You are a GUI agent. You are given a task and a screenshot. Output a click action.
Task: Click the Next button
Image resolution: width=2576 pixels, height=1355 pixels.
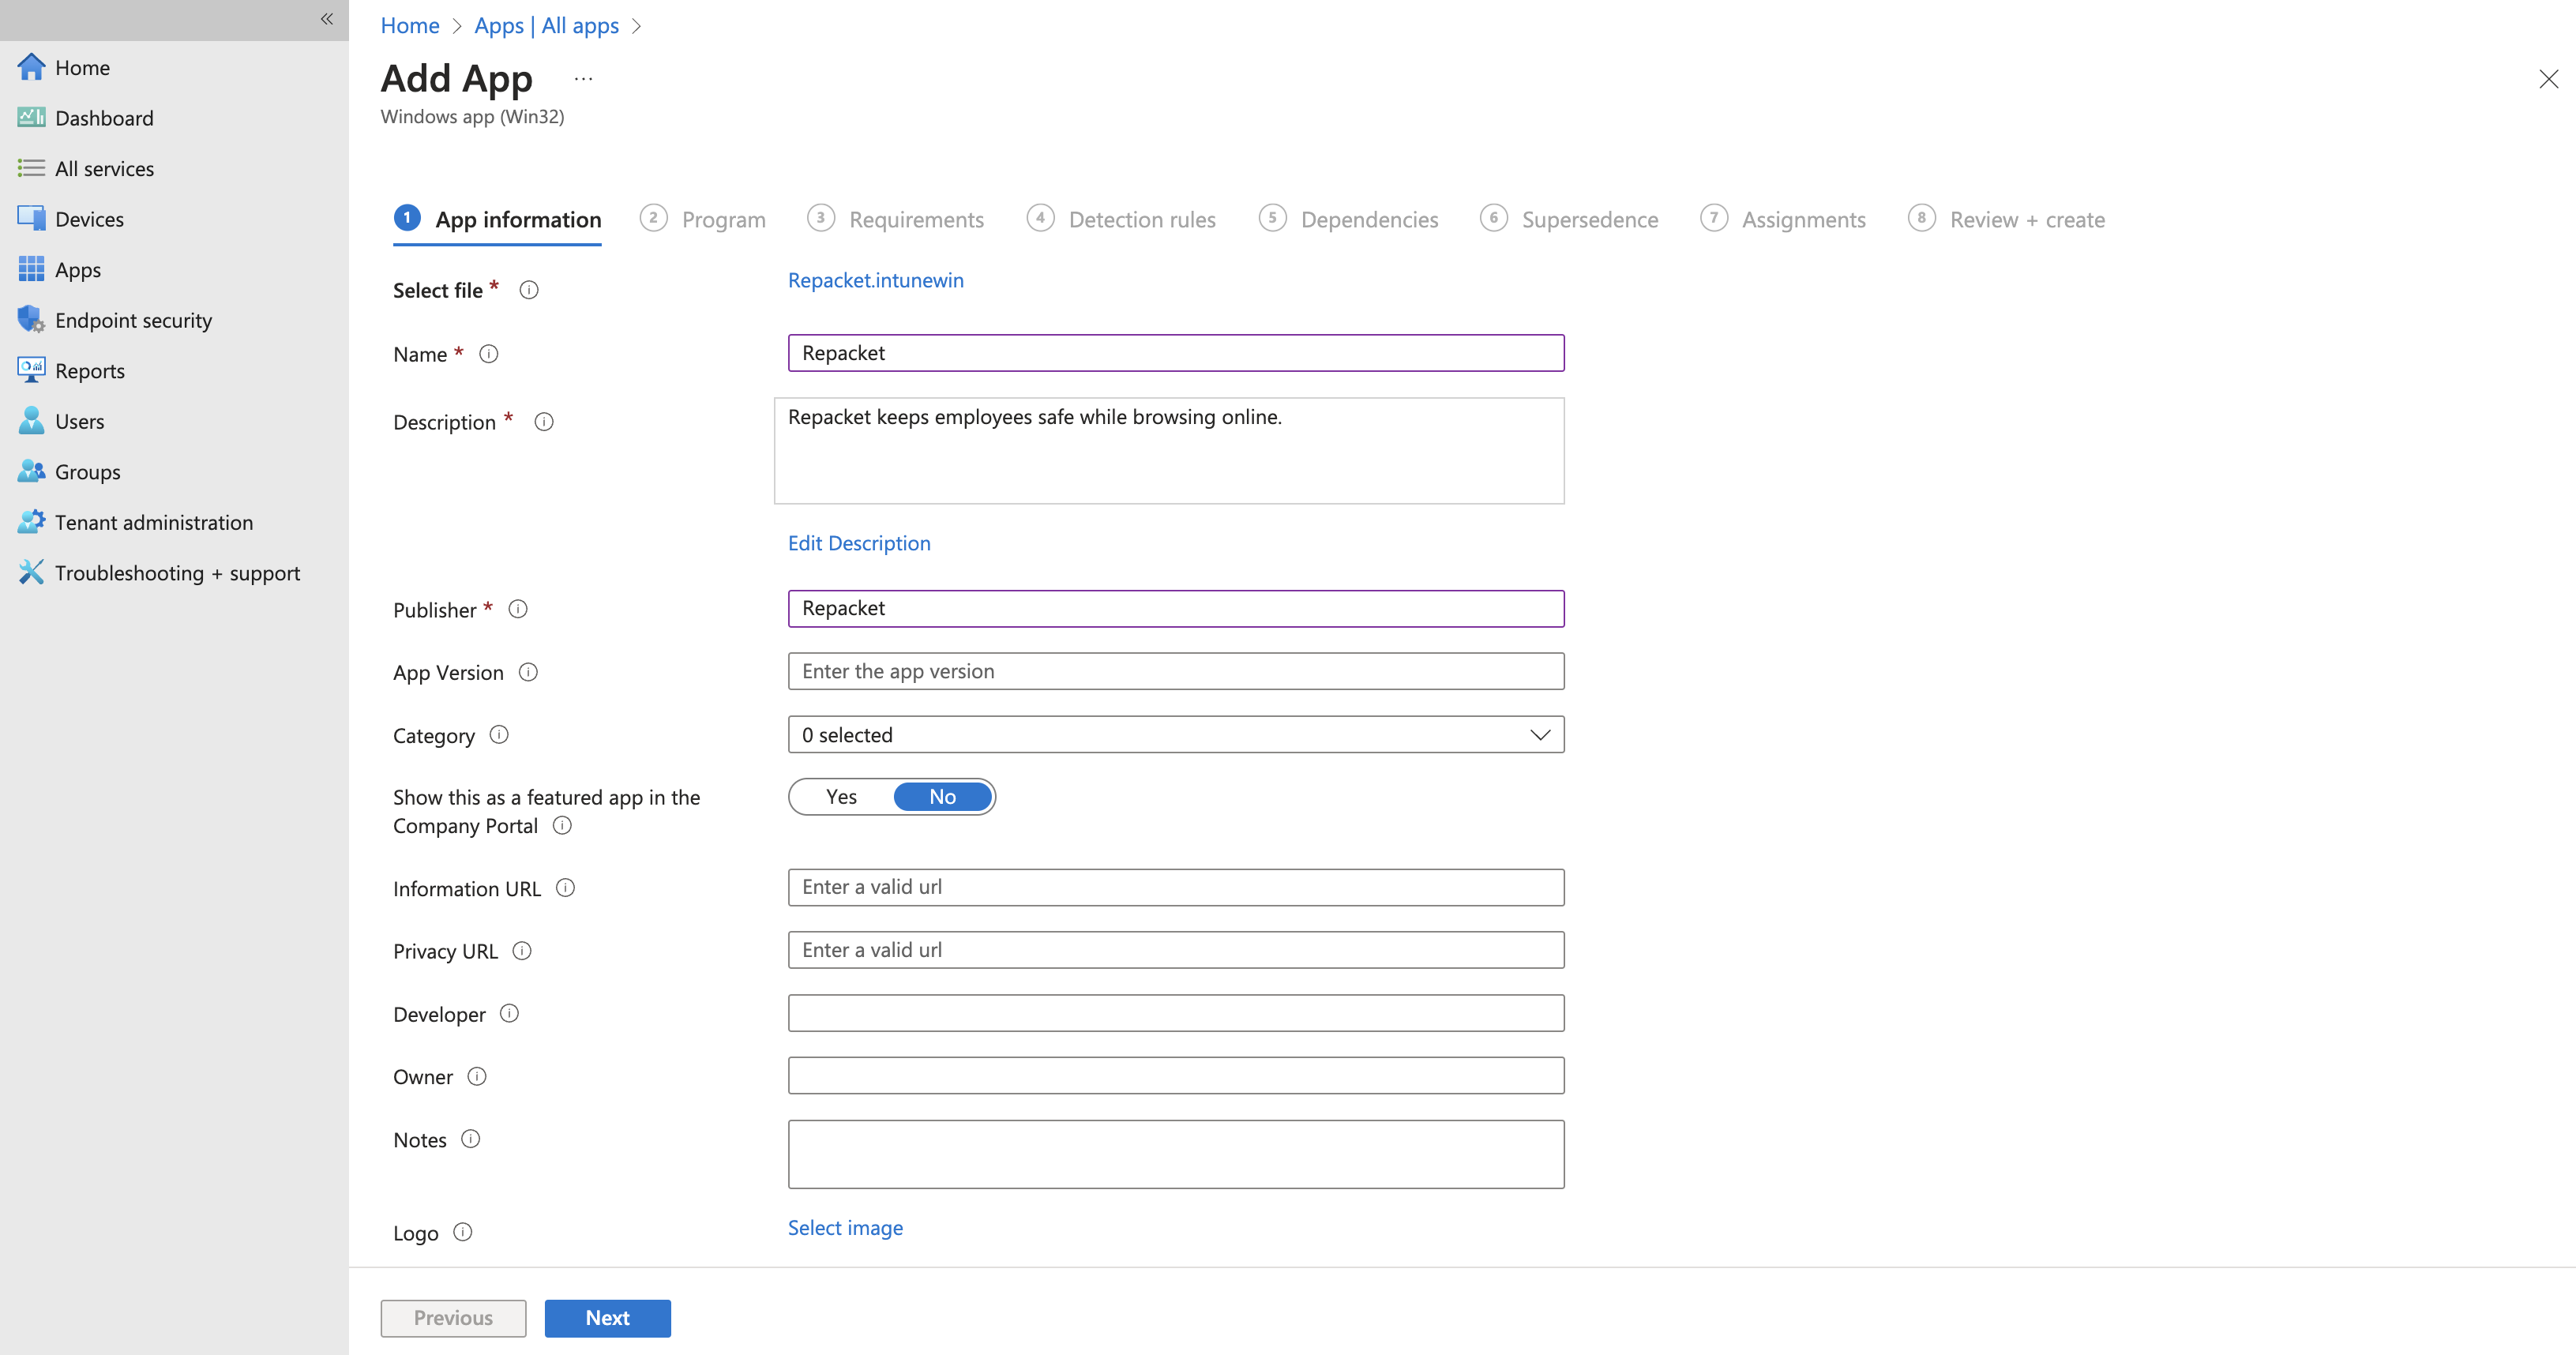[607, 1318]
